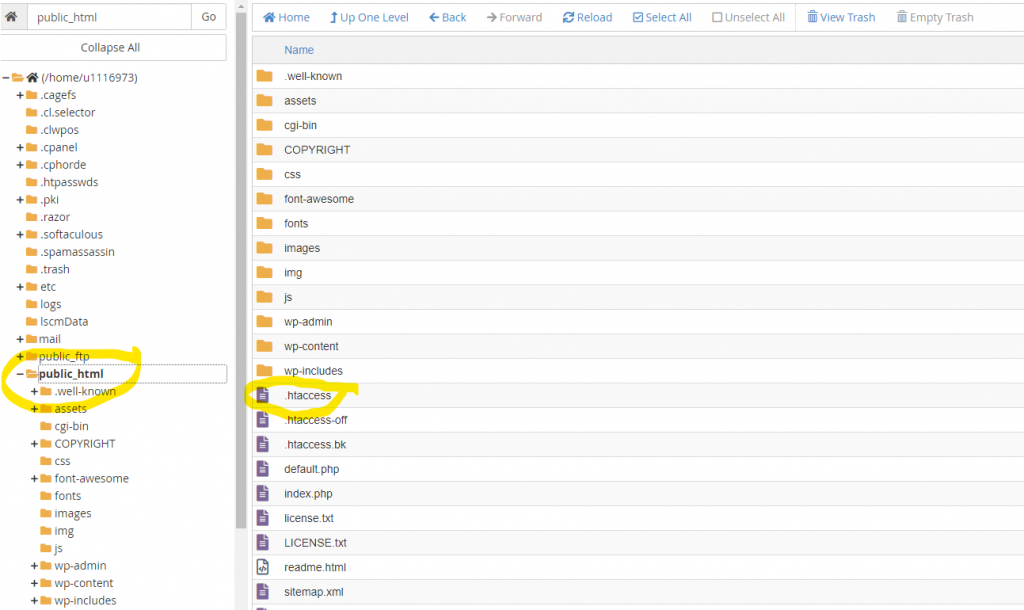Click the wp-content folder icon in file list
This screenshot has height=610, width=1024.
264,346
